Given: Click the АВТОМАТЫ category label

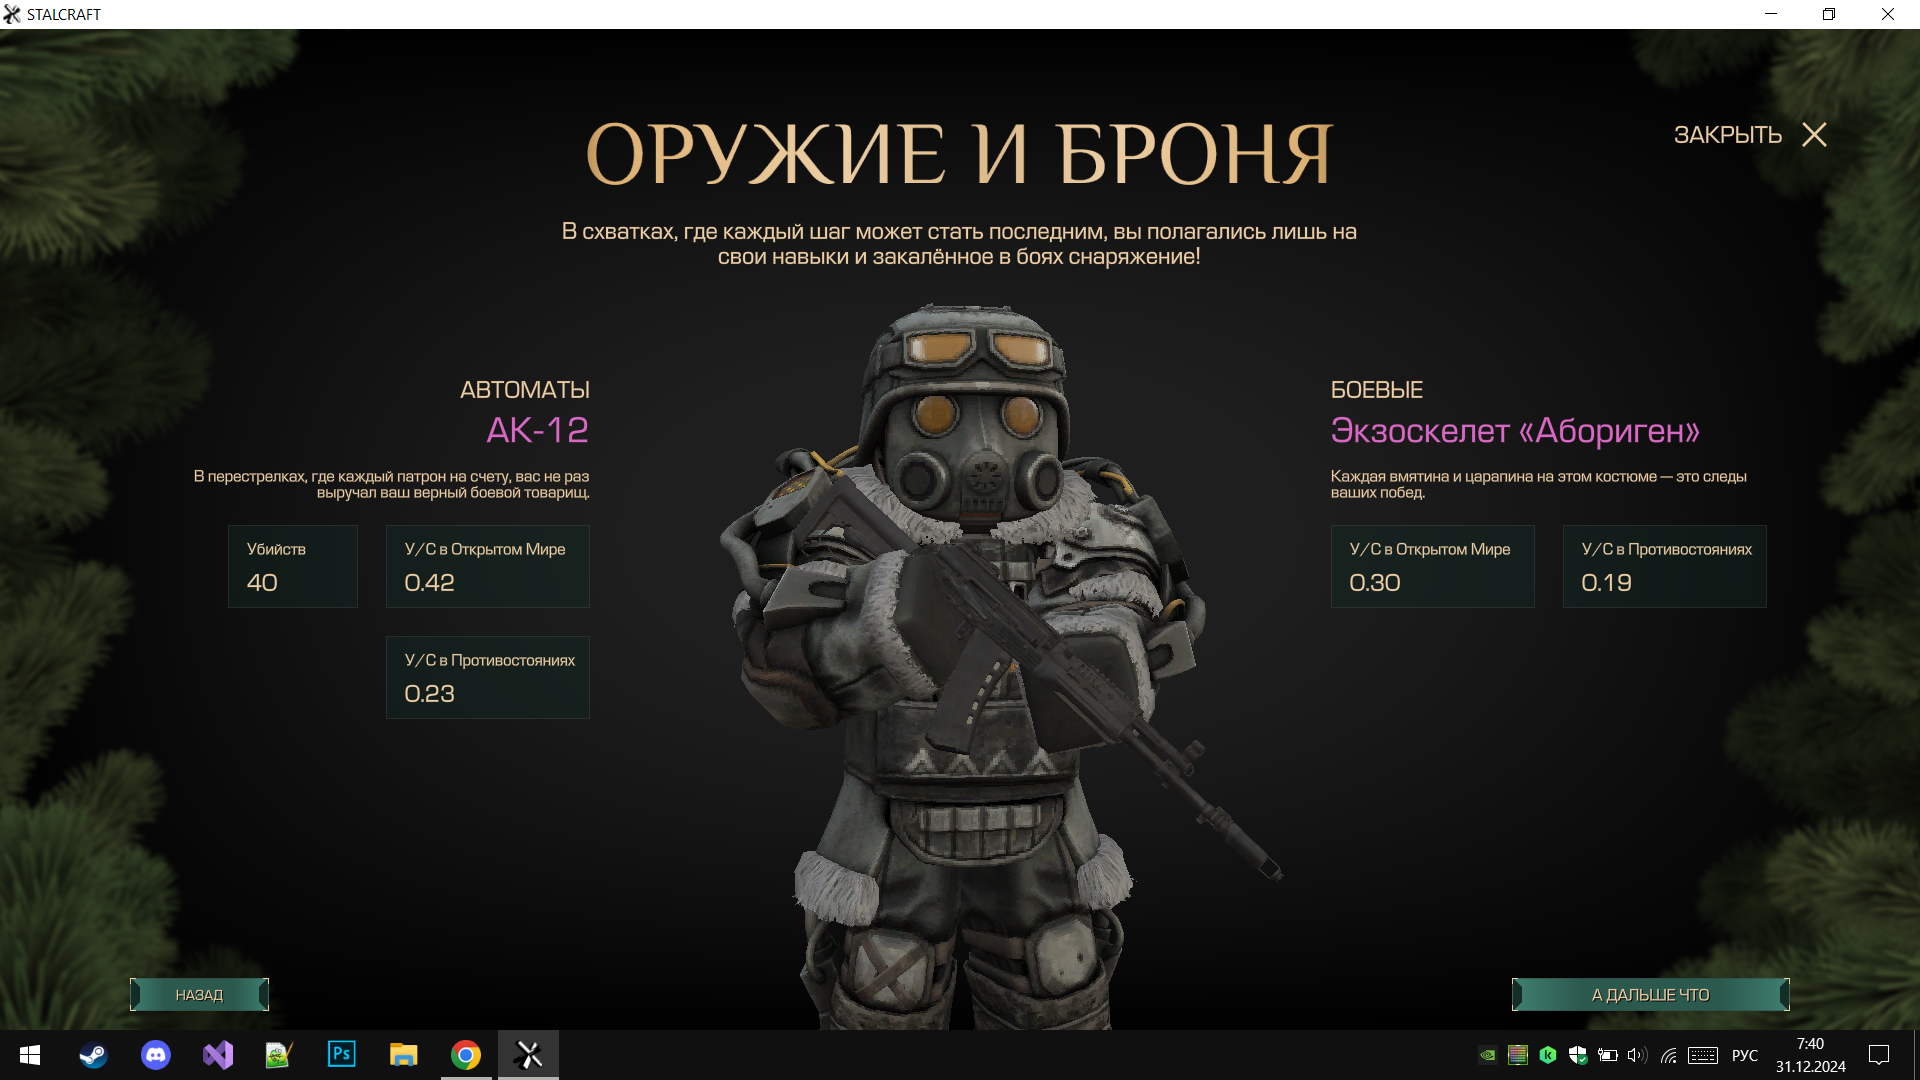Looking at the screenshot, I should point(525,390).
